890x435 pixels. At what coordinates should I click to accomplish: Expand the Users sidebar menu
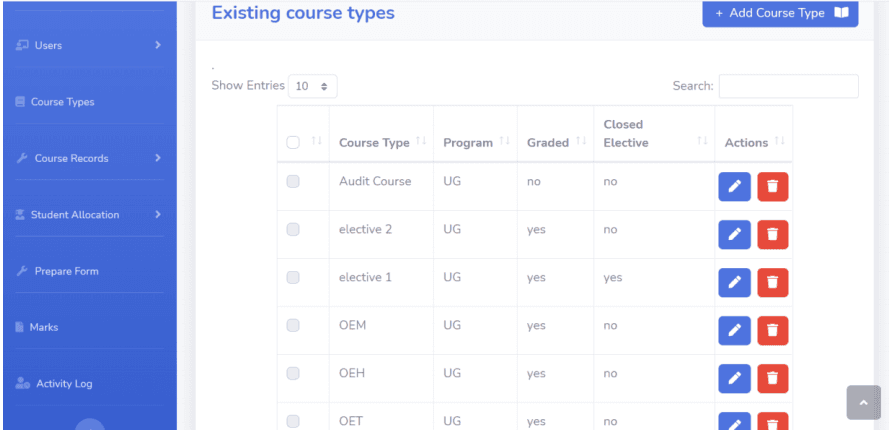89,45
